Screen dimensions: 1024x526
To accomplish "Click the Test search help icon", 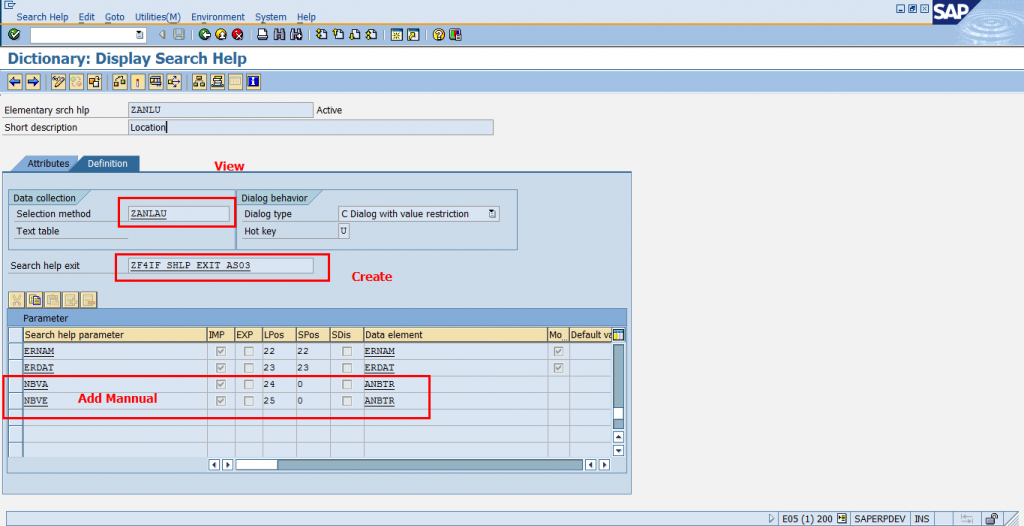I will (x=155, y=82).
